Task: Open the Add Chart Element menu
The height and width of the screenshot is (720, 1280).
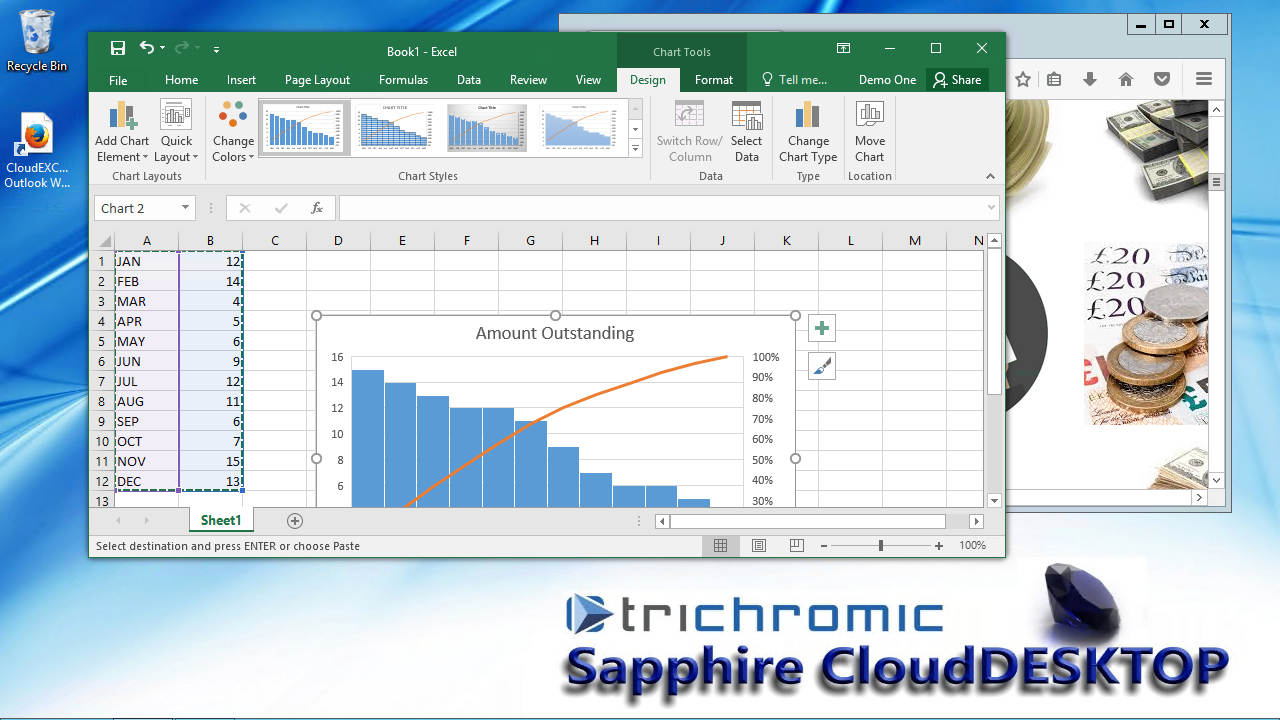Action: click(122, 131)
